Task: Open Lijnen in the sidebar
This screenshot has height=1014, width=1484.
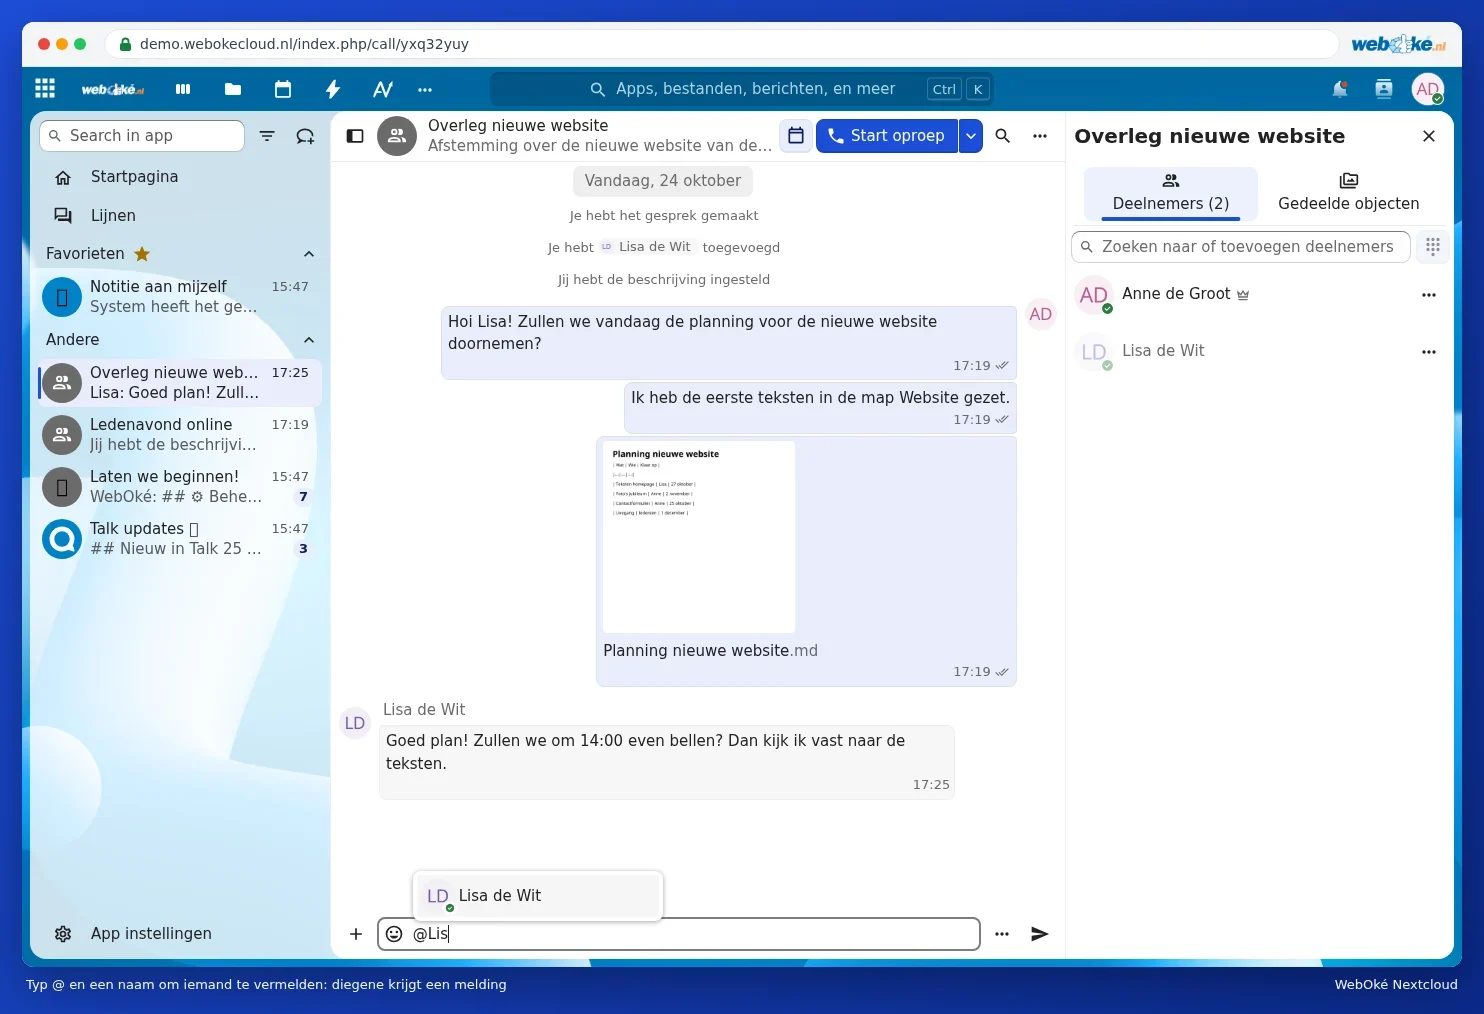Action: (180, 216)
